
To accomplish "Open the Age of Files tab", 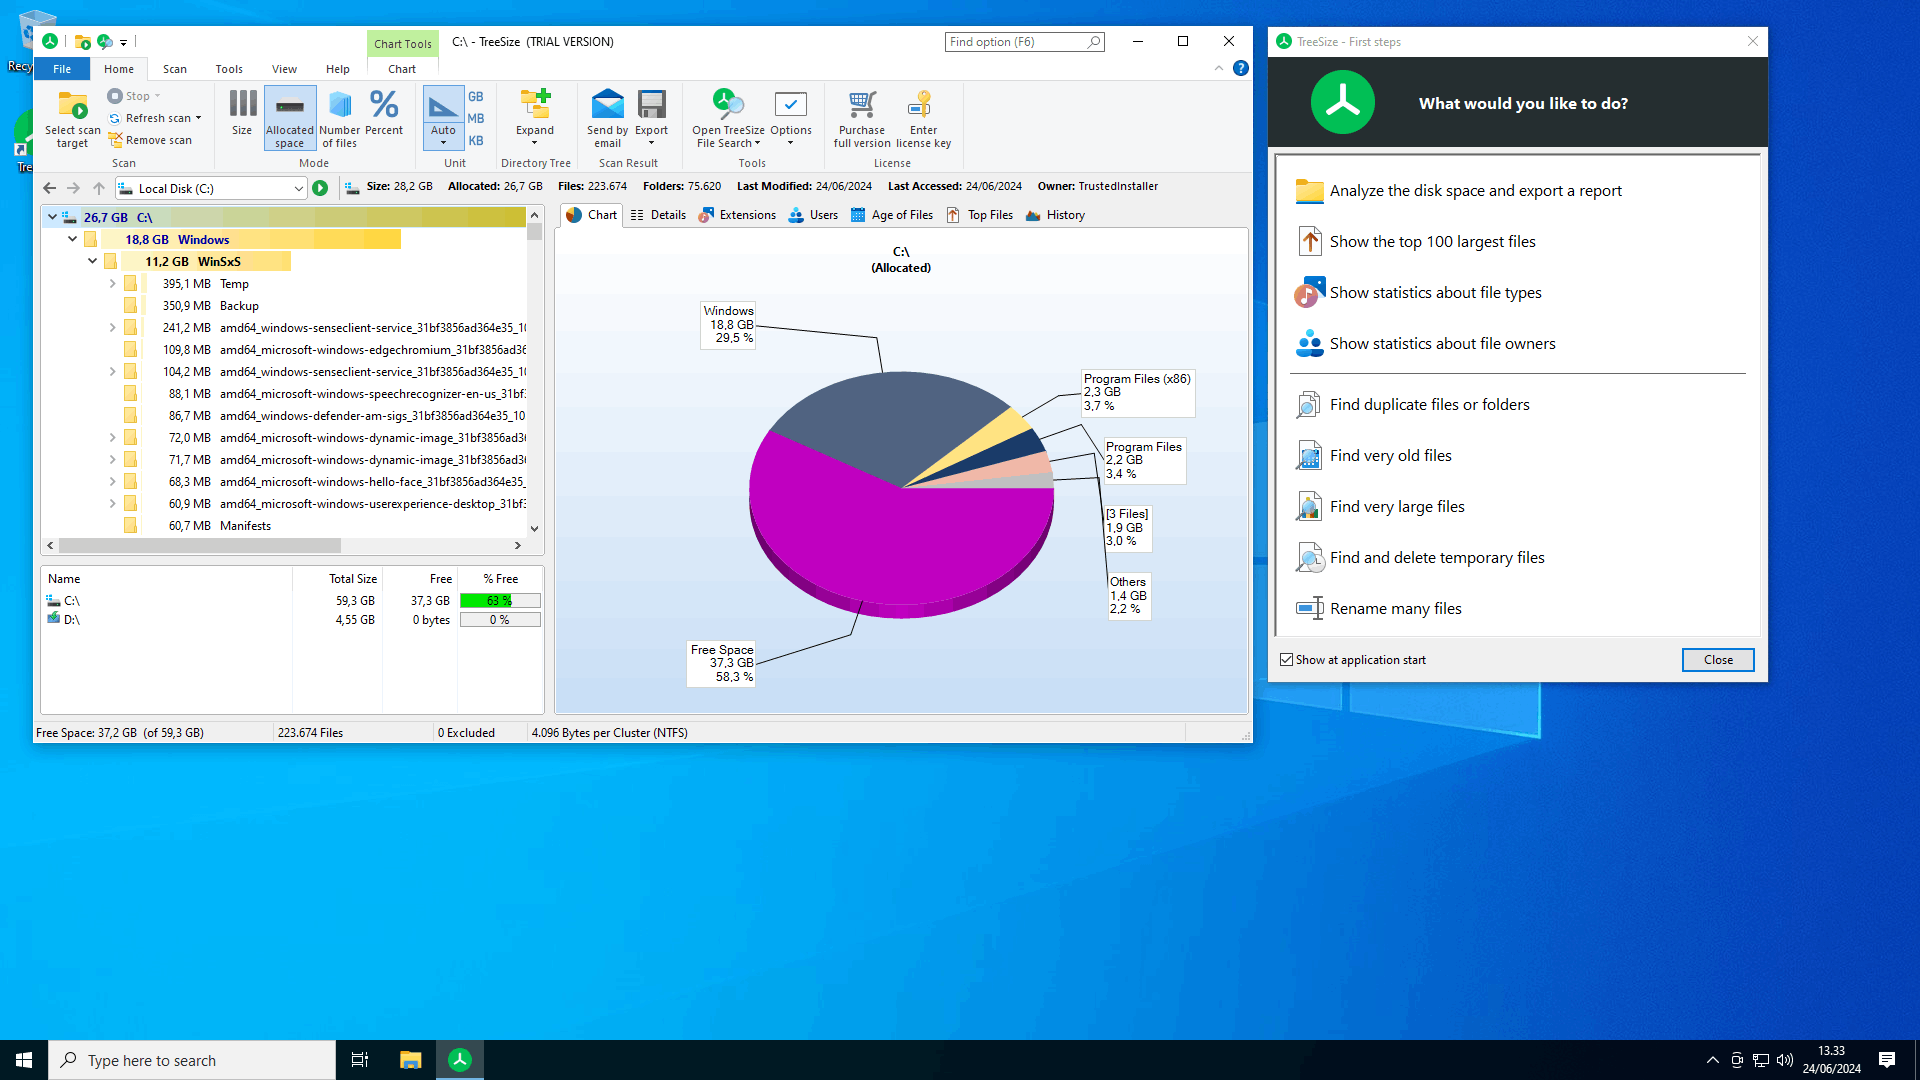I will [892, 215].
